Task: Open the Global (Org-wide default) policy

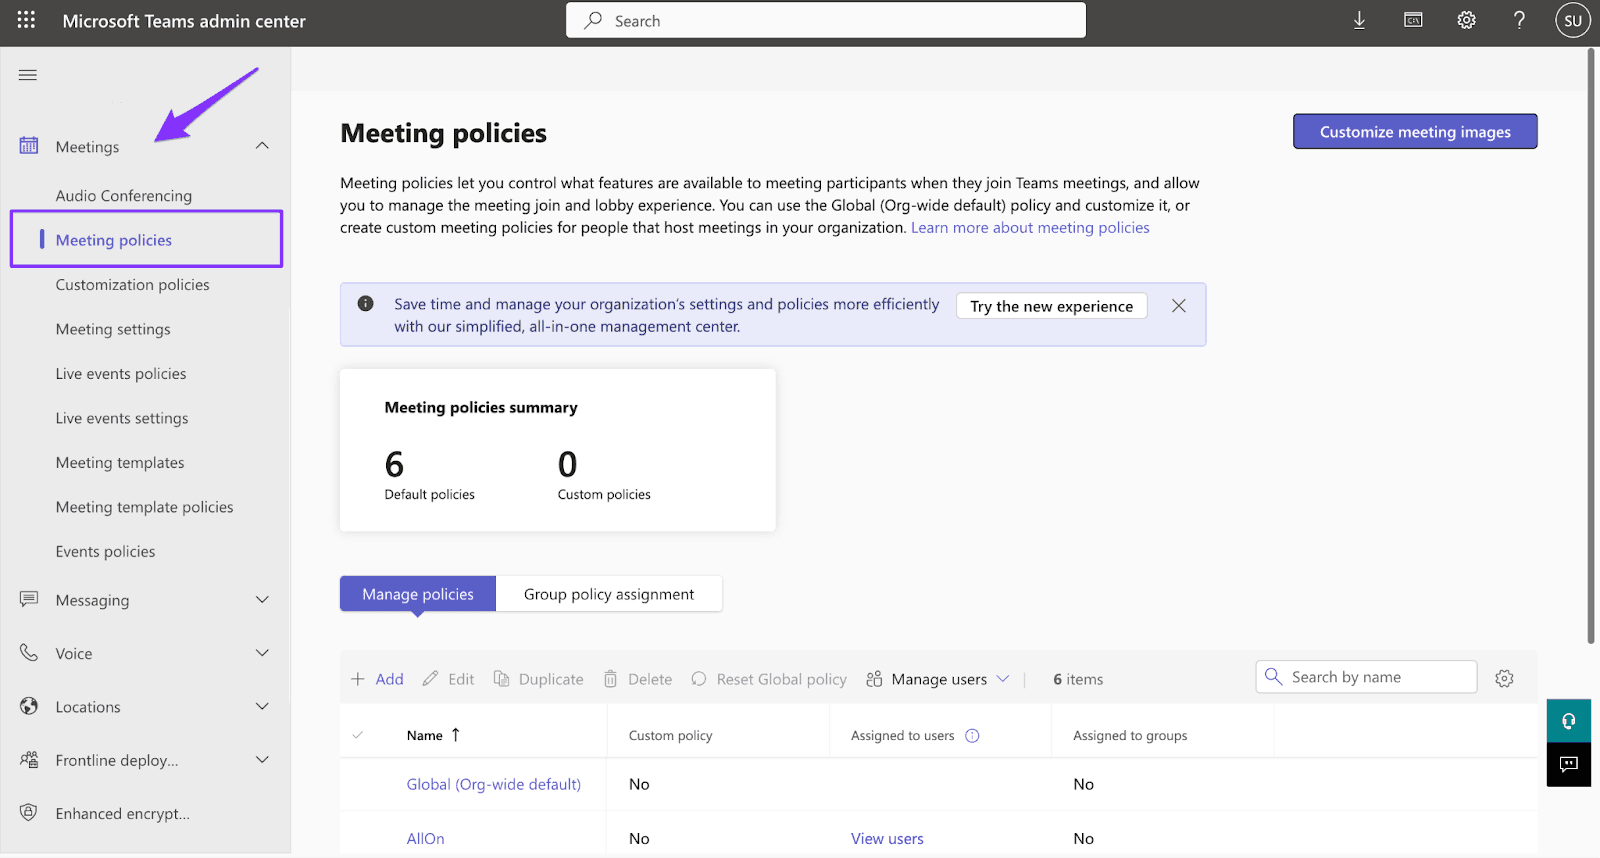Action: [494, 784]
